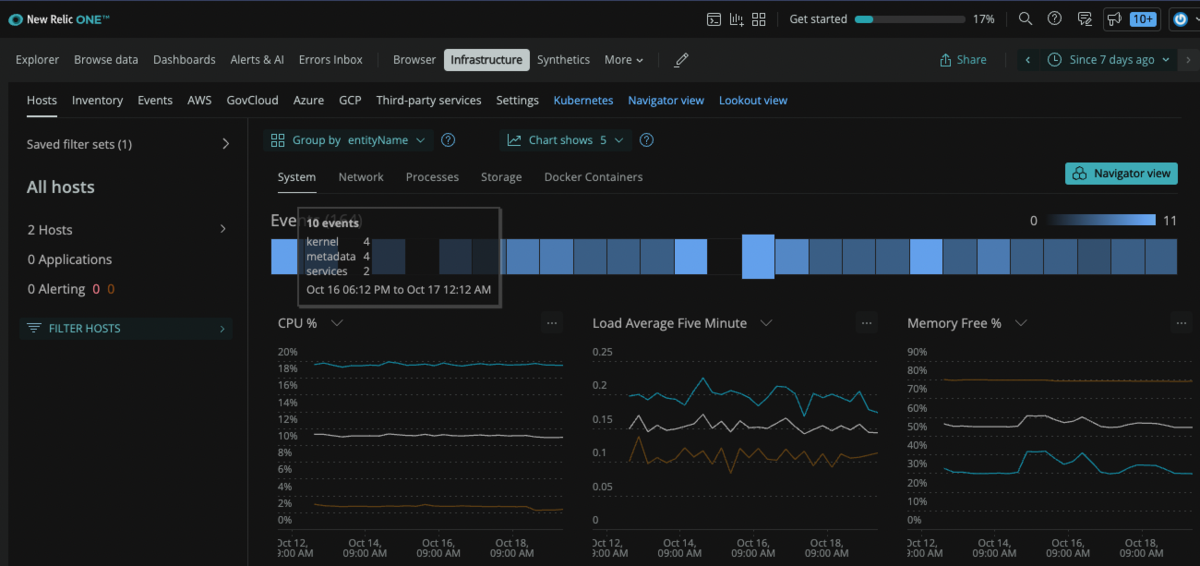Click the events heatmap gradient legend
The height and width of the screenshot is (566, 1200).
click(x=1101, y=220)
